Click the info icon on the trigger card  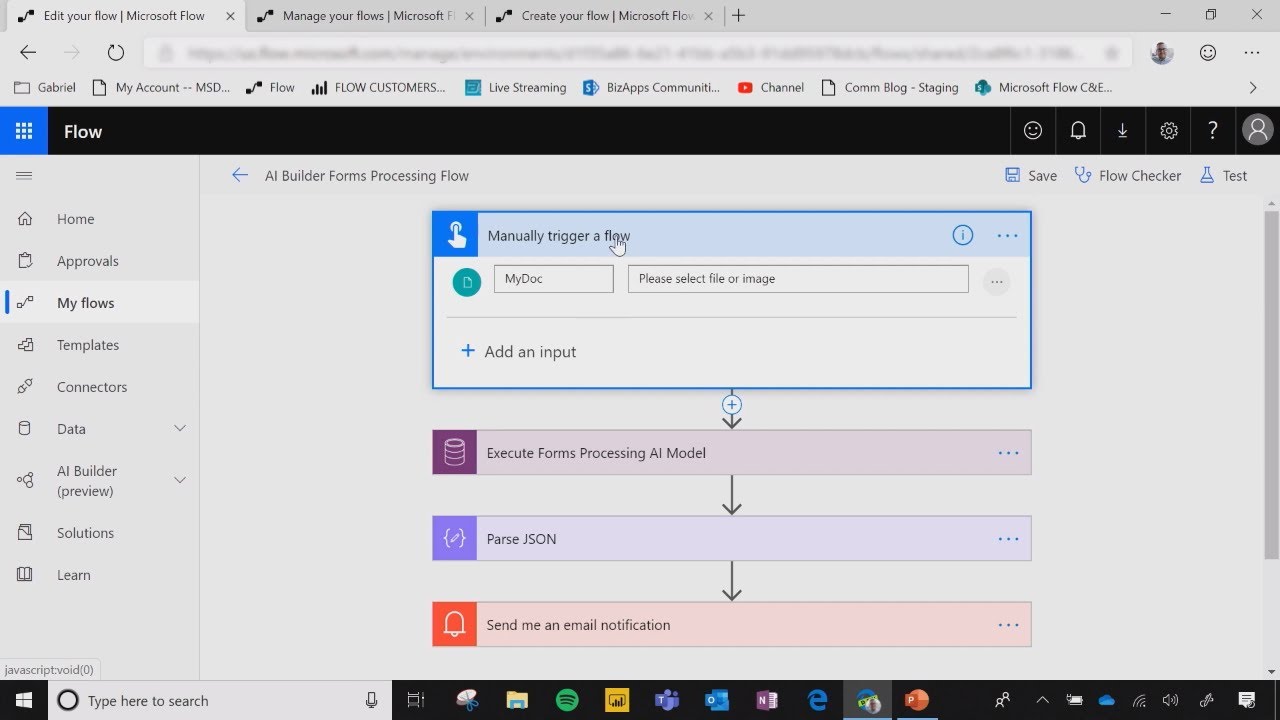pos(962,235)
